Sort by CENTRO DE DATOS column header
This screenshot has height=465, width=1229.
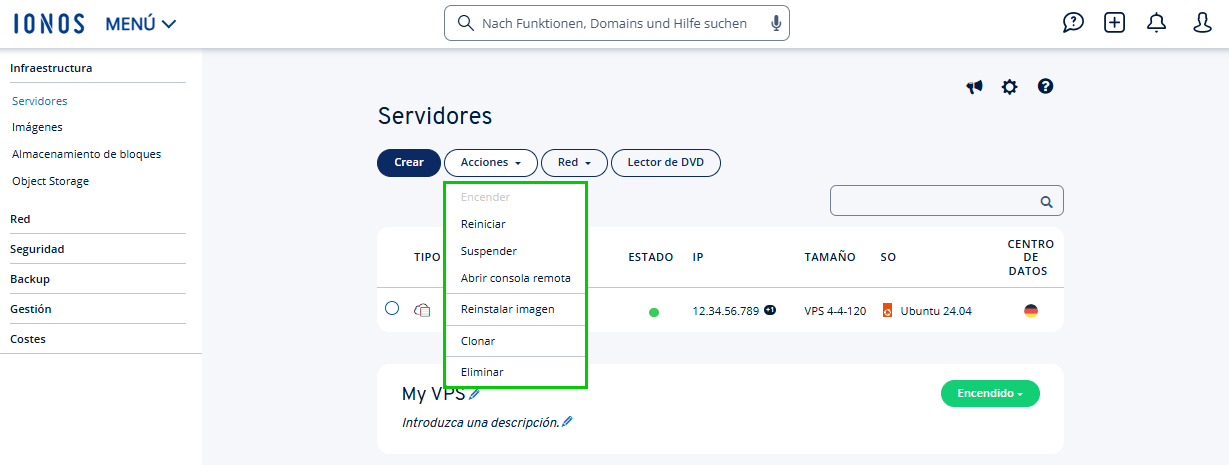(x=1030, y=257)
